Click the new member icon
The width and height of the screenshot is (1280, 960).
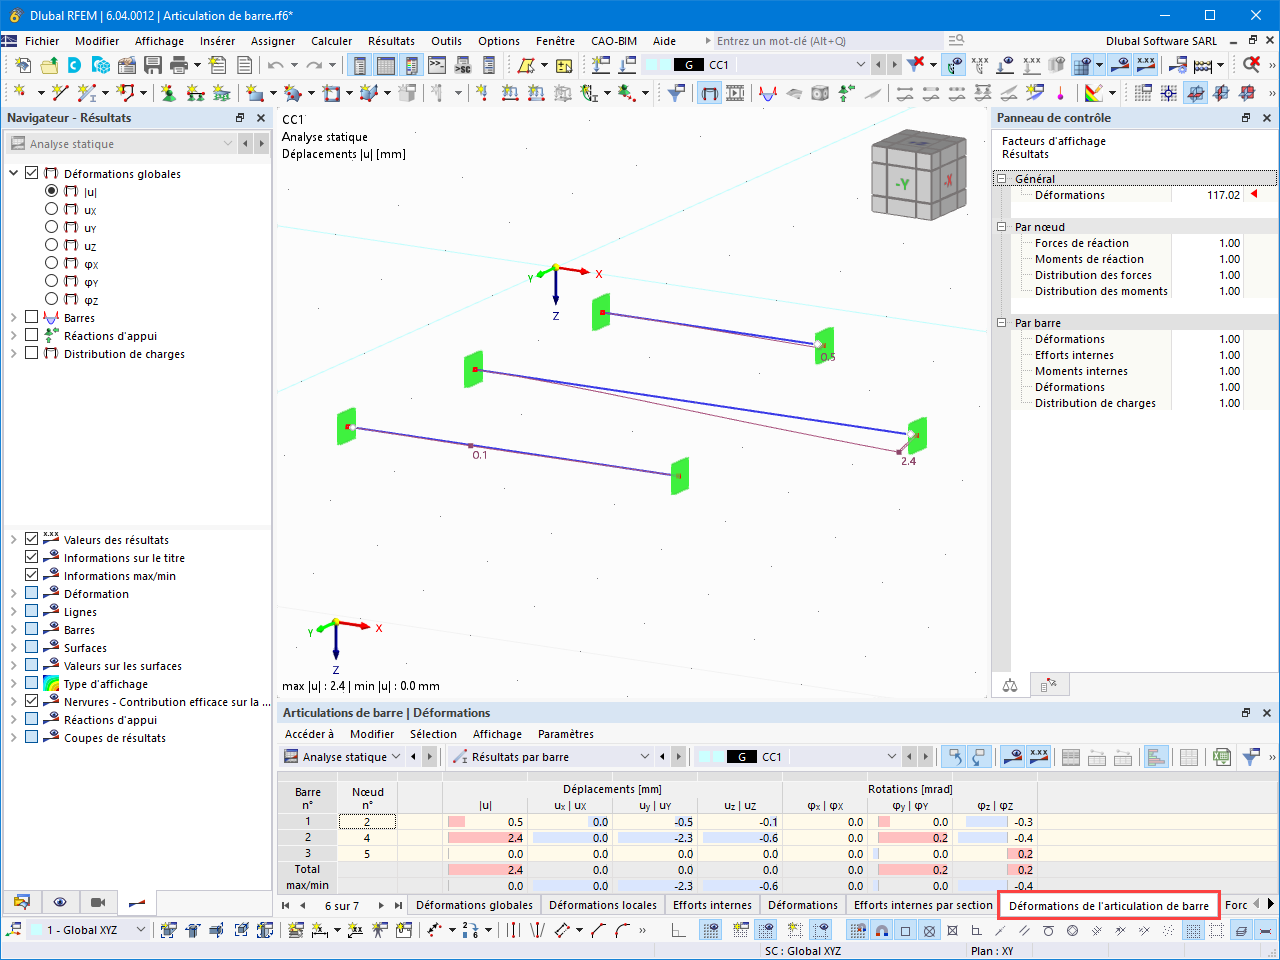88,93
